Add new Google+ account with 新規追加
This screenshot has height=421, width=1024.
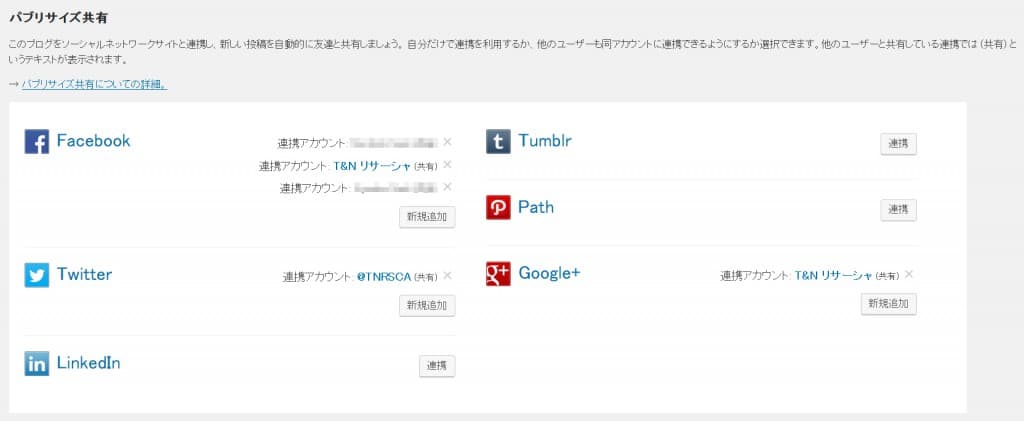[889, 304]
